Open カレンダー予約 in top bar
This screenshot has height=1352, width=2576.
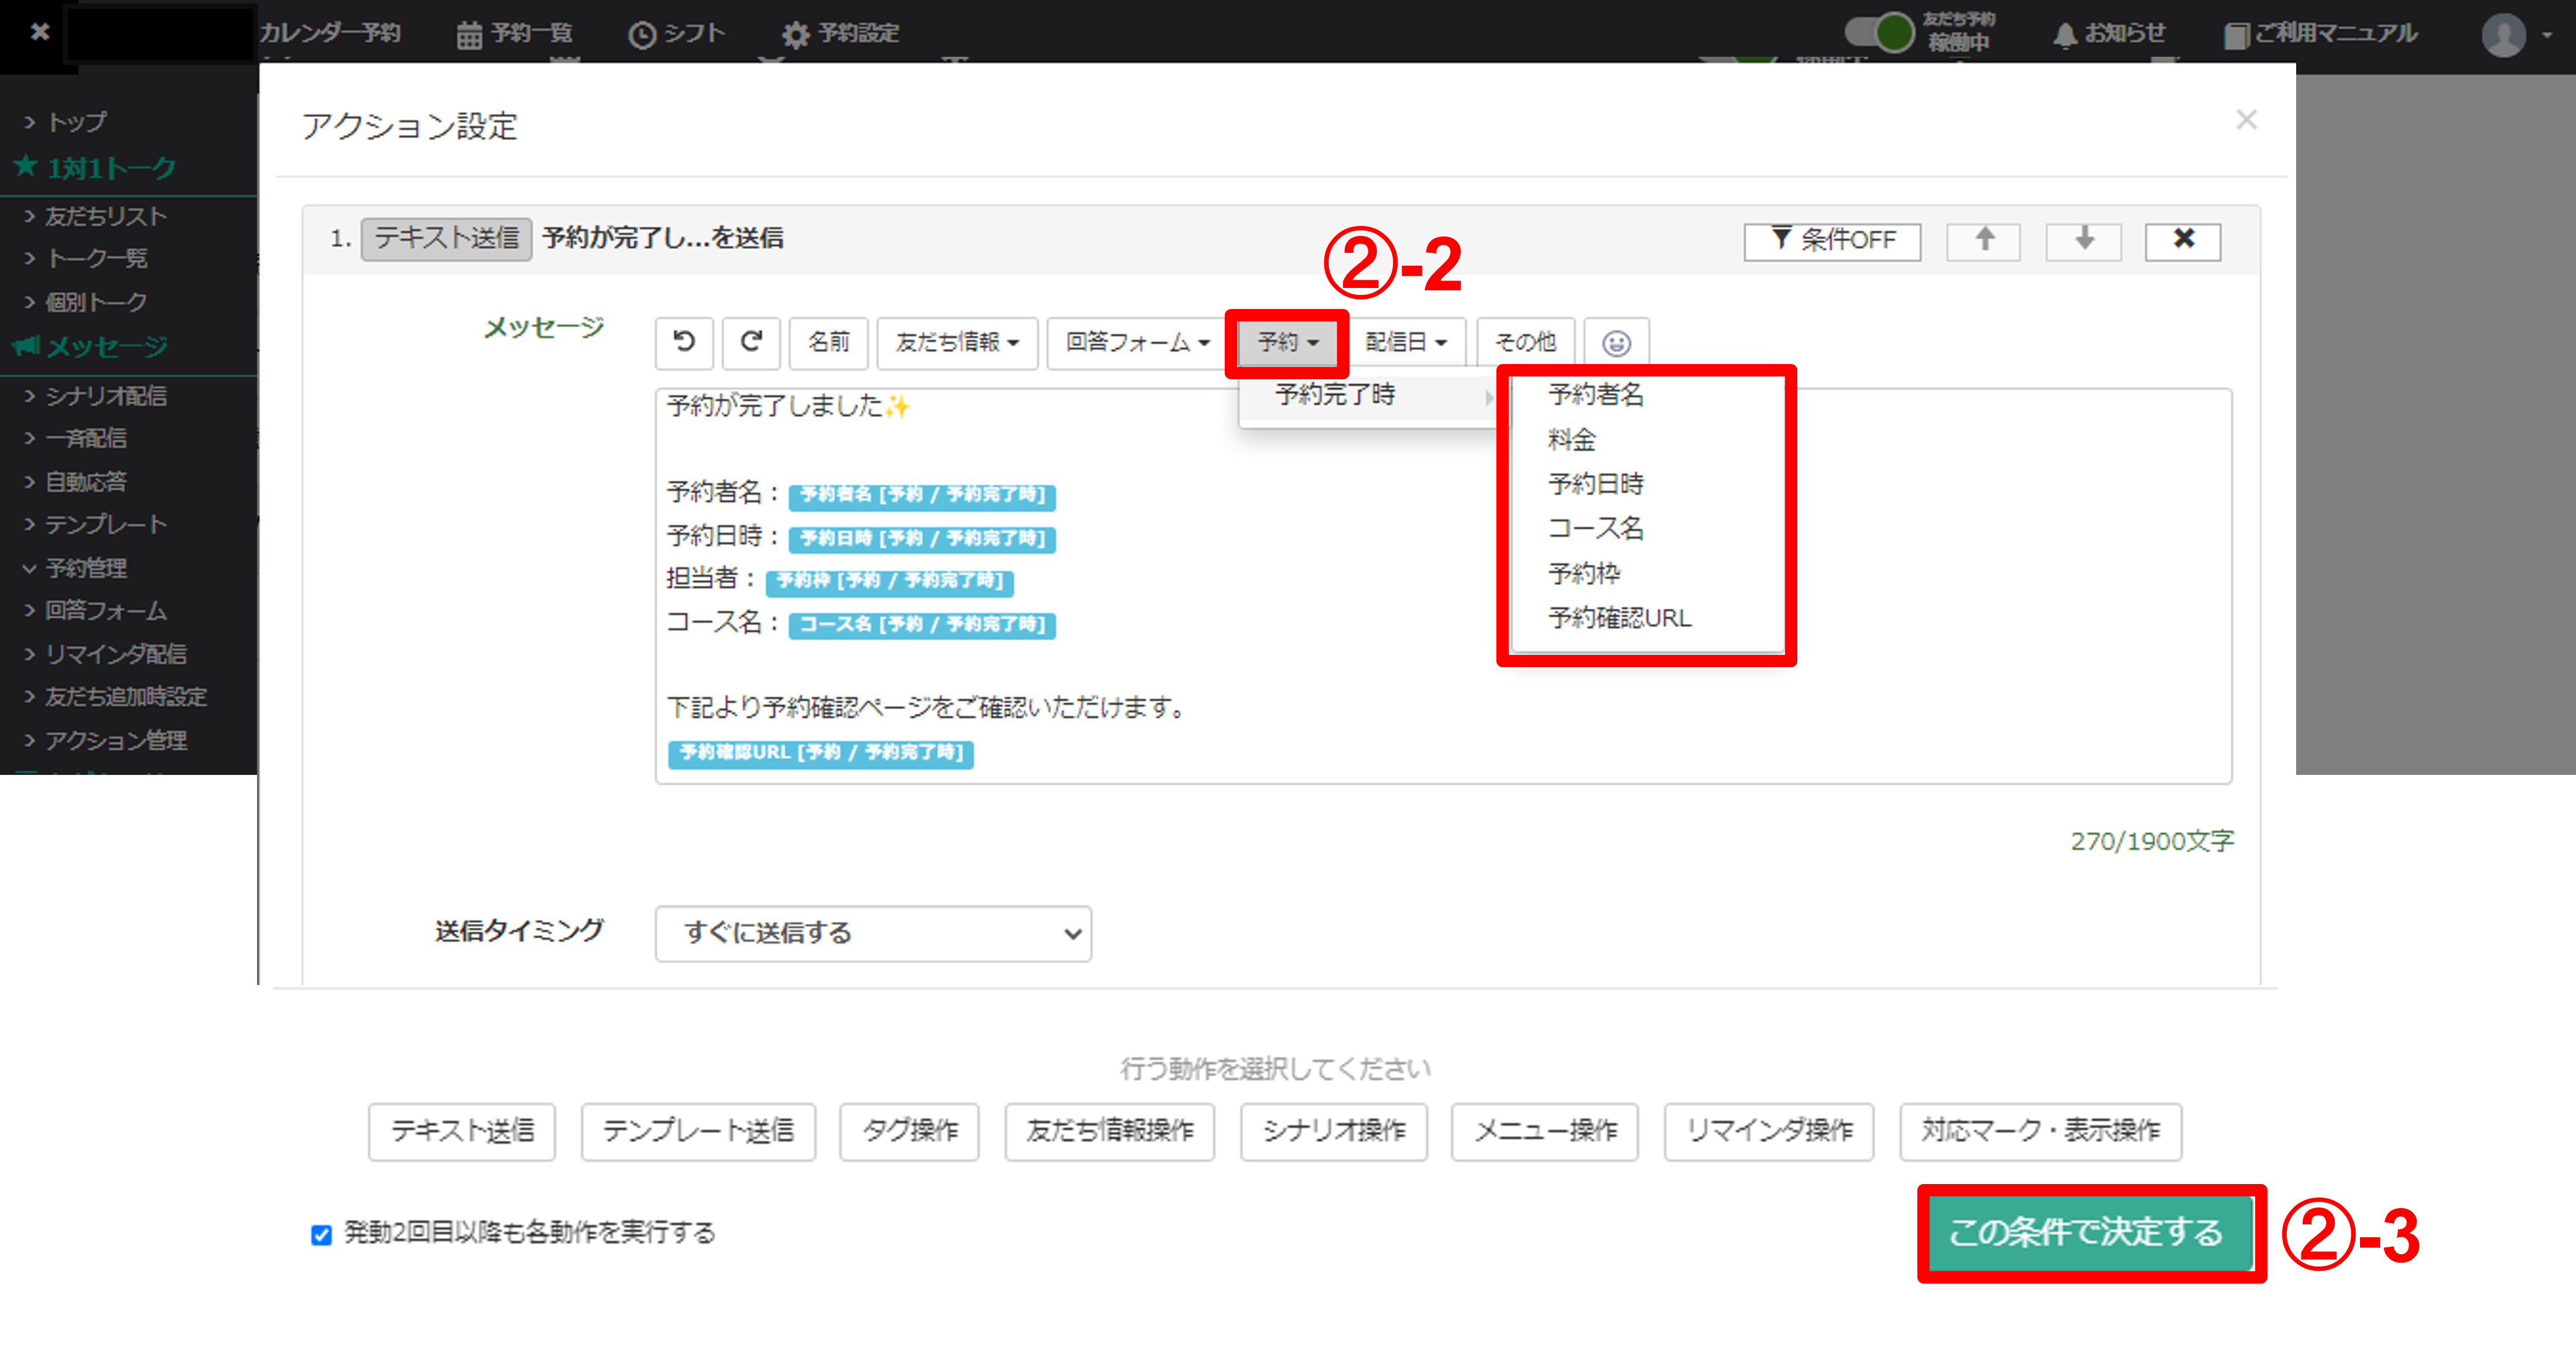click(330, 34)
